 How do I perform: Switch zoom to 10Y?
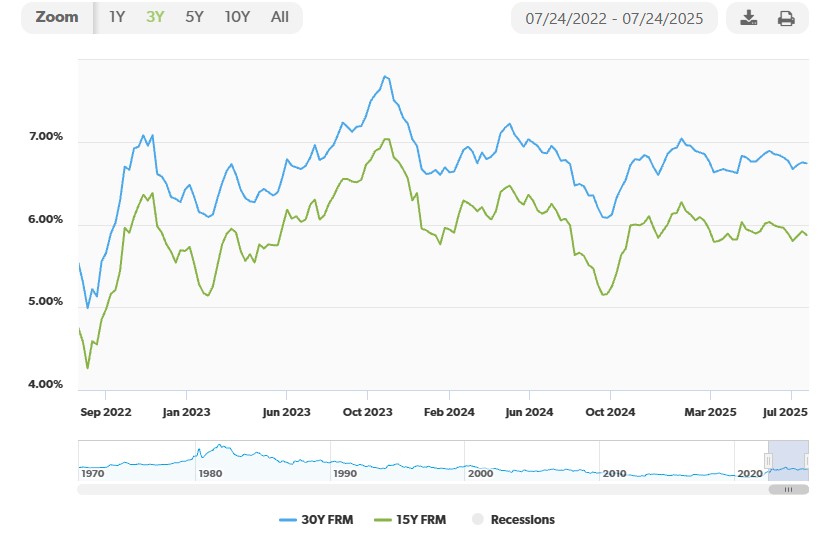tap(237, 17)
